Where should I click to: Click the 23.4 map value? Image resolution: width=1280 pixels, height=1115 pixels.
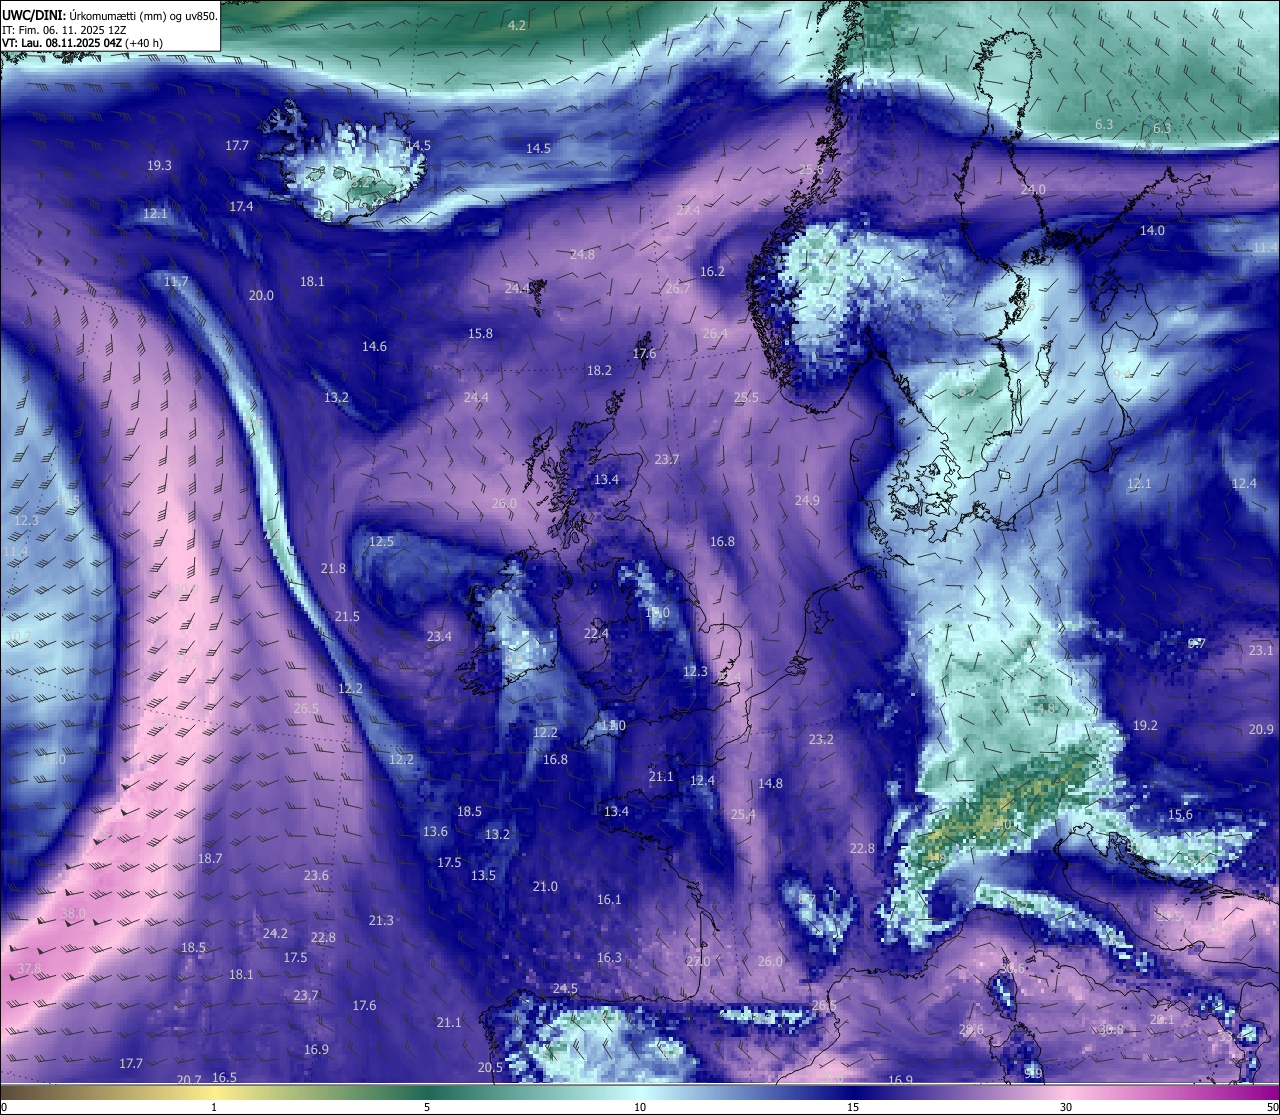(439, 636)
